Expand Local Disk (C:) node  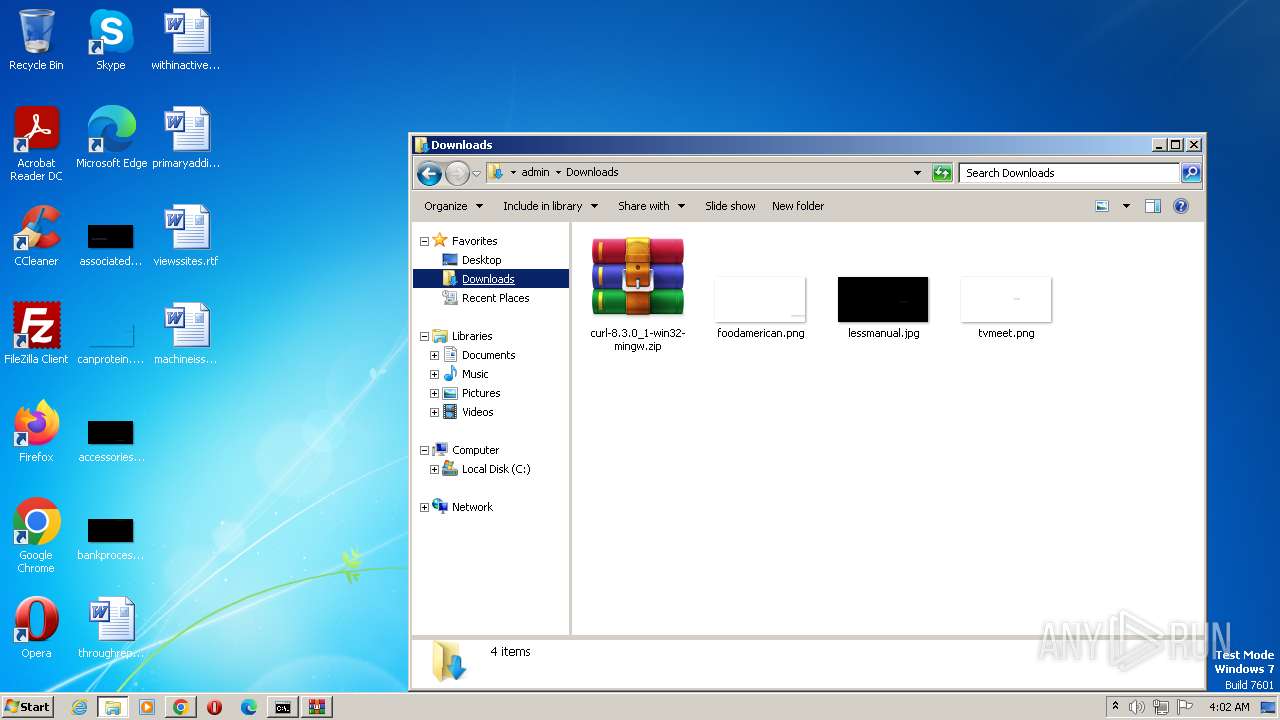coord(434,469)
